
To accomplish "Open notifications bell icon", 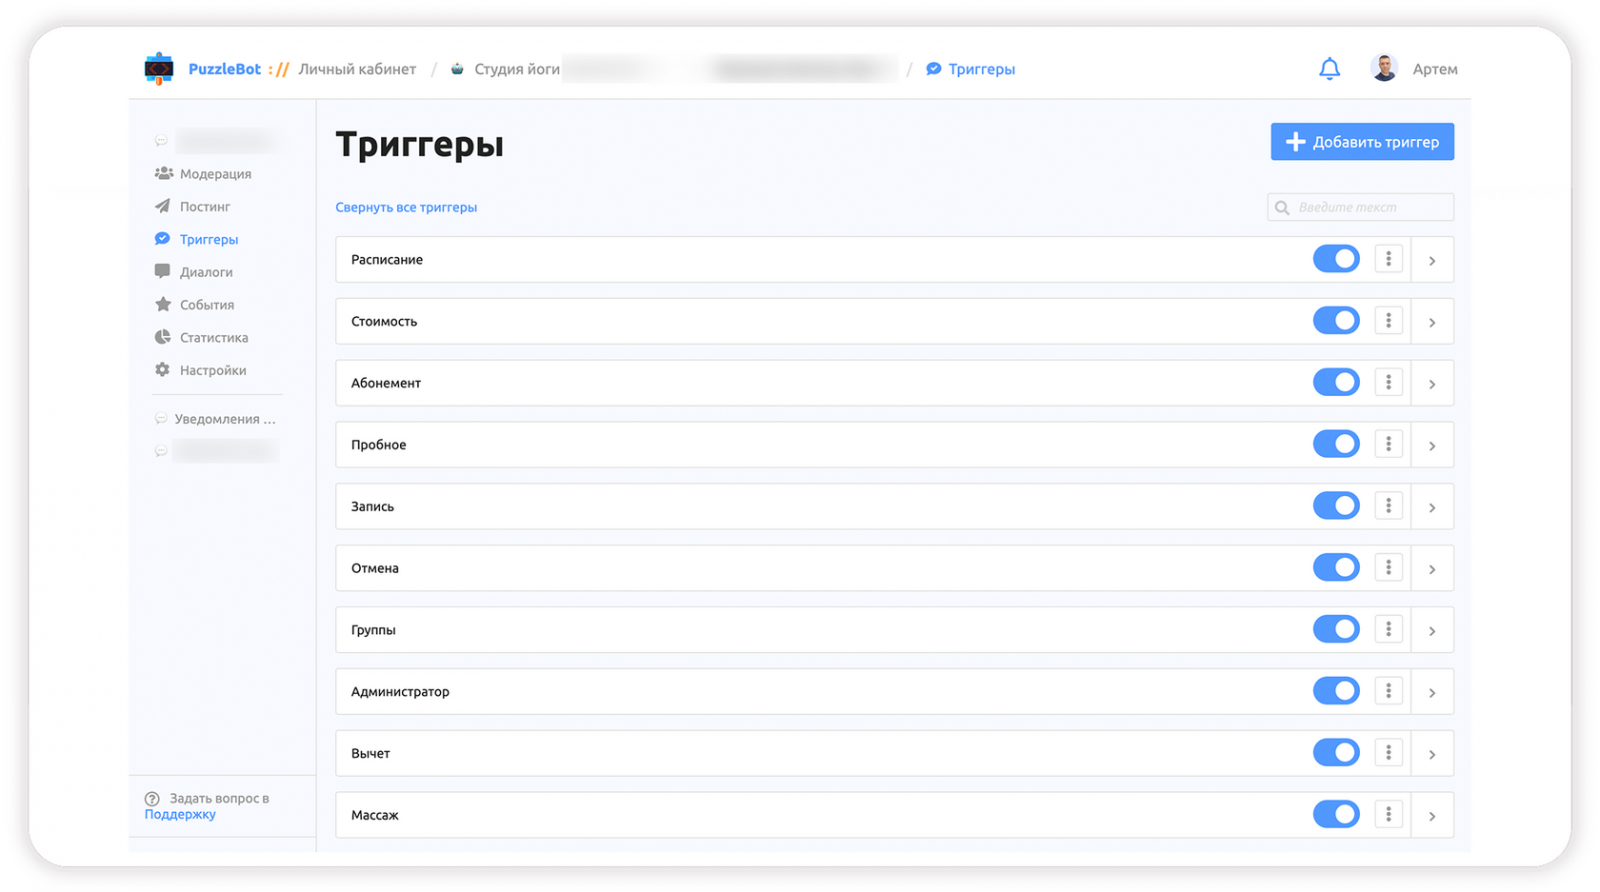I will click(x=1329, y=69).
